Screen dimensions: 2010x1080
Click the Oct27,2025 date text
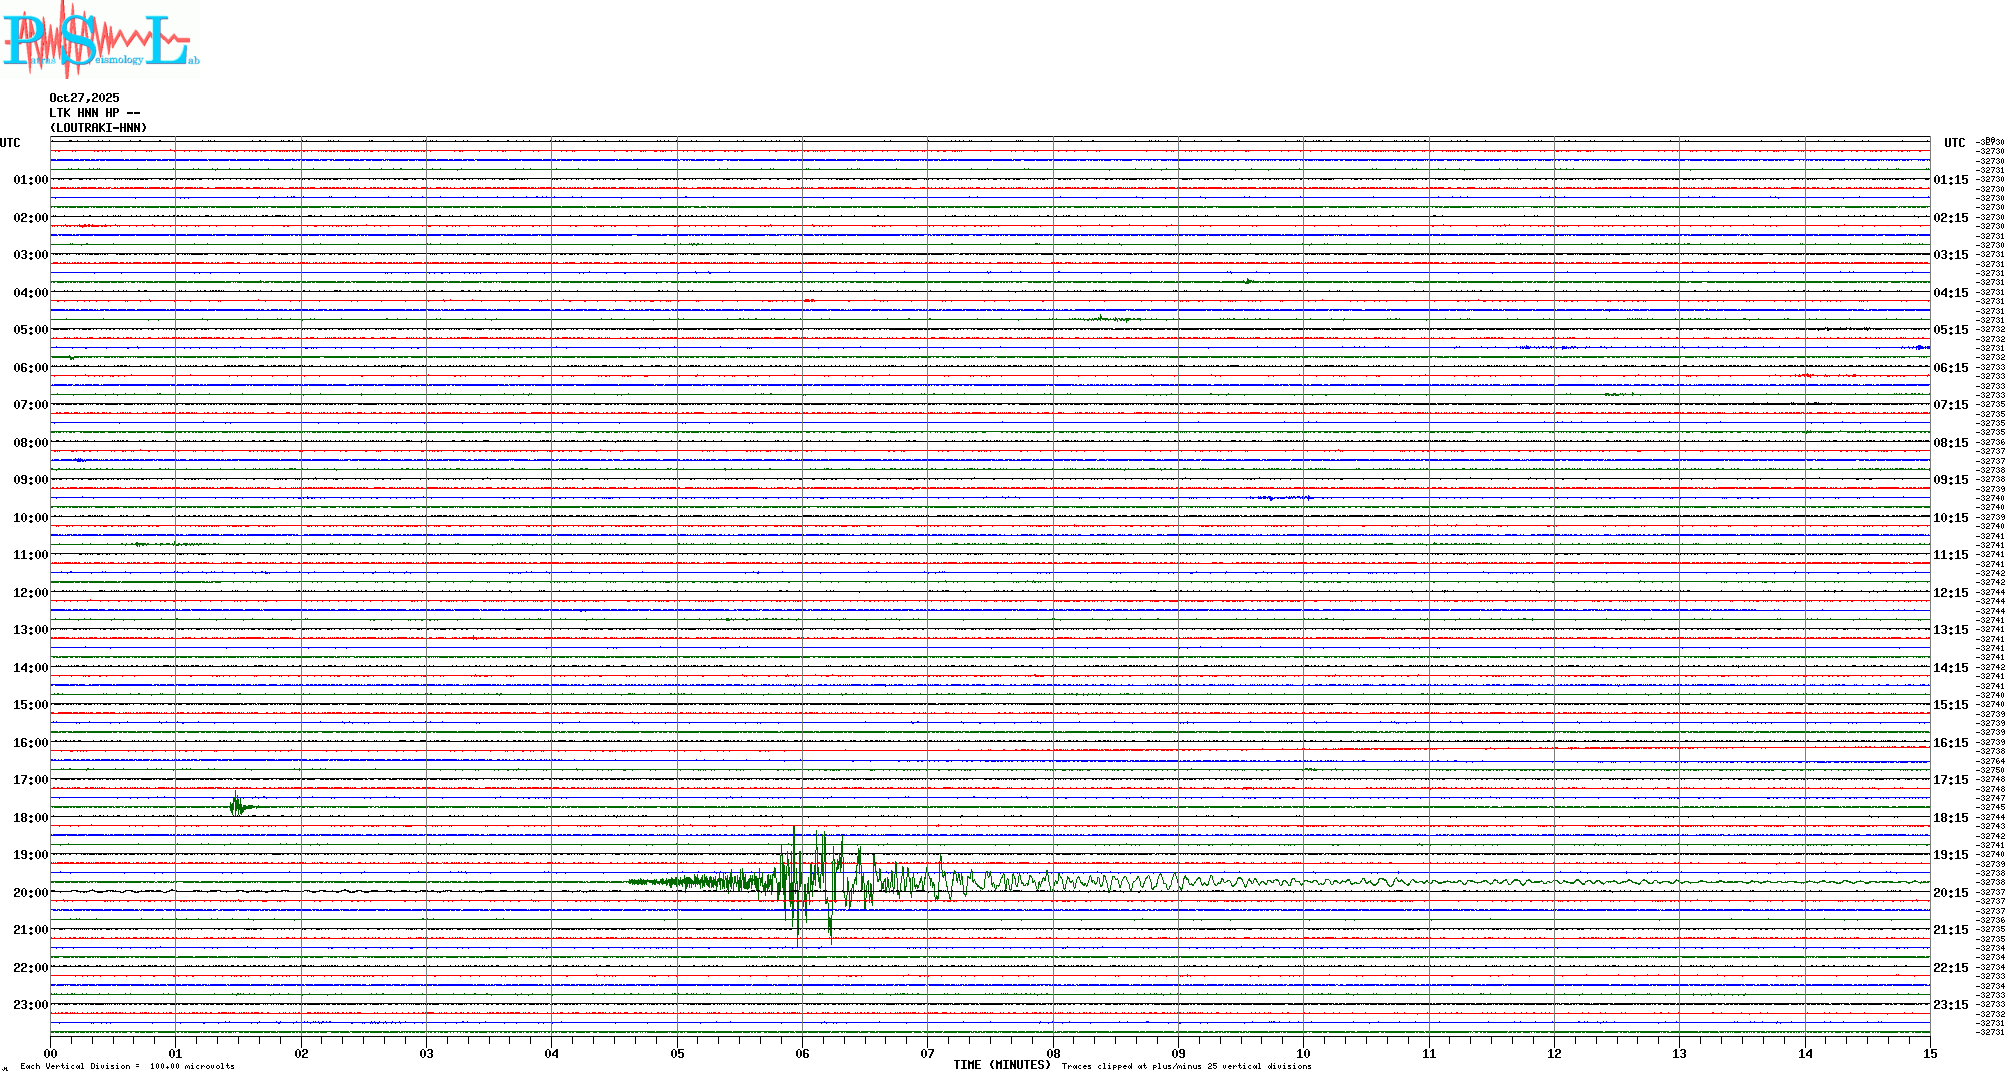tap(84, 98)
